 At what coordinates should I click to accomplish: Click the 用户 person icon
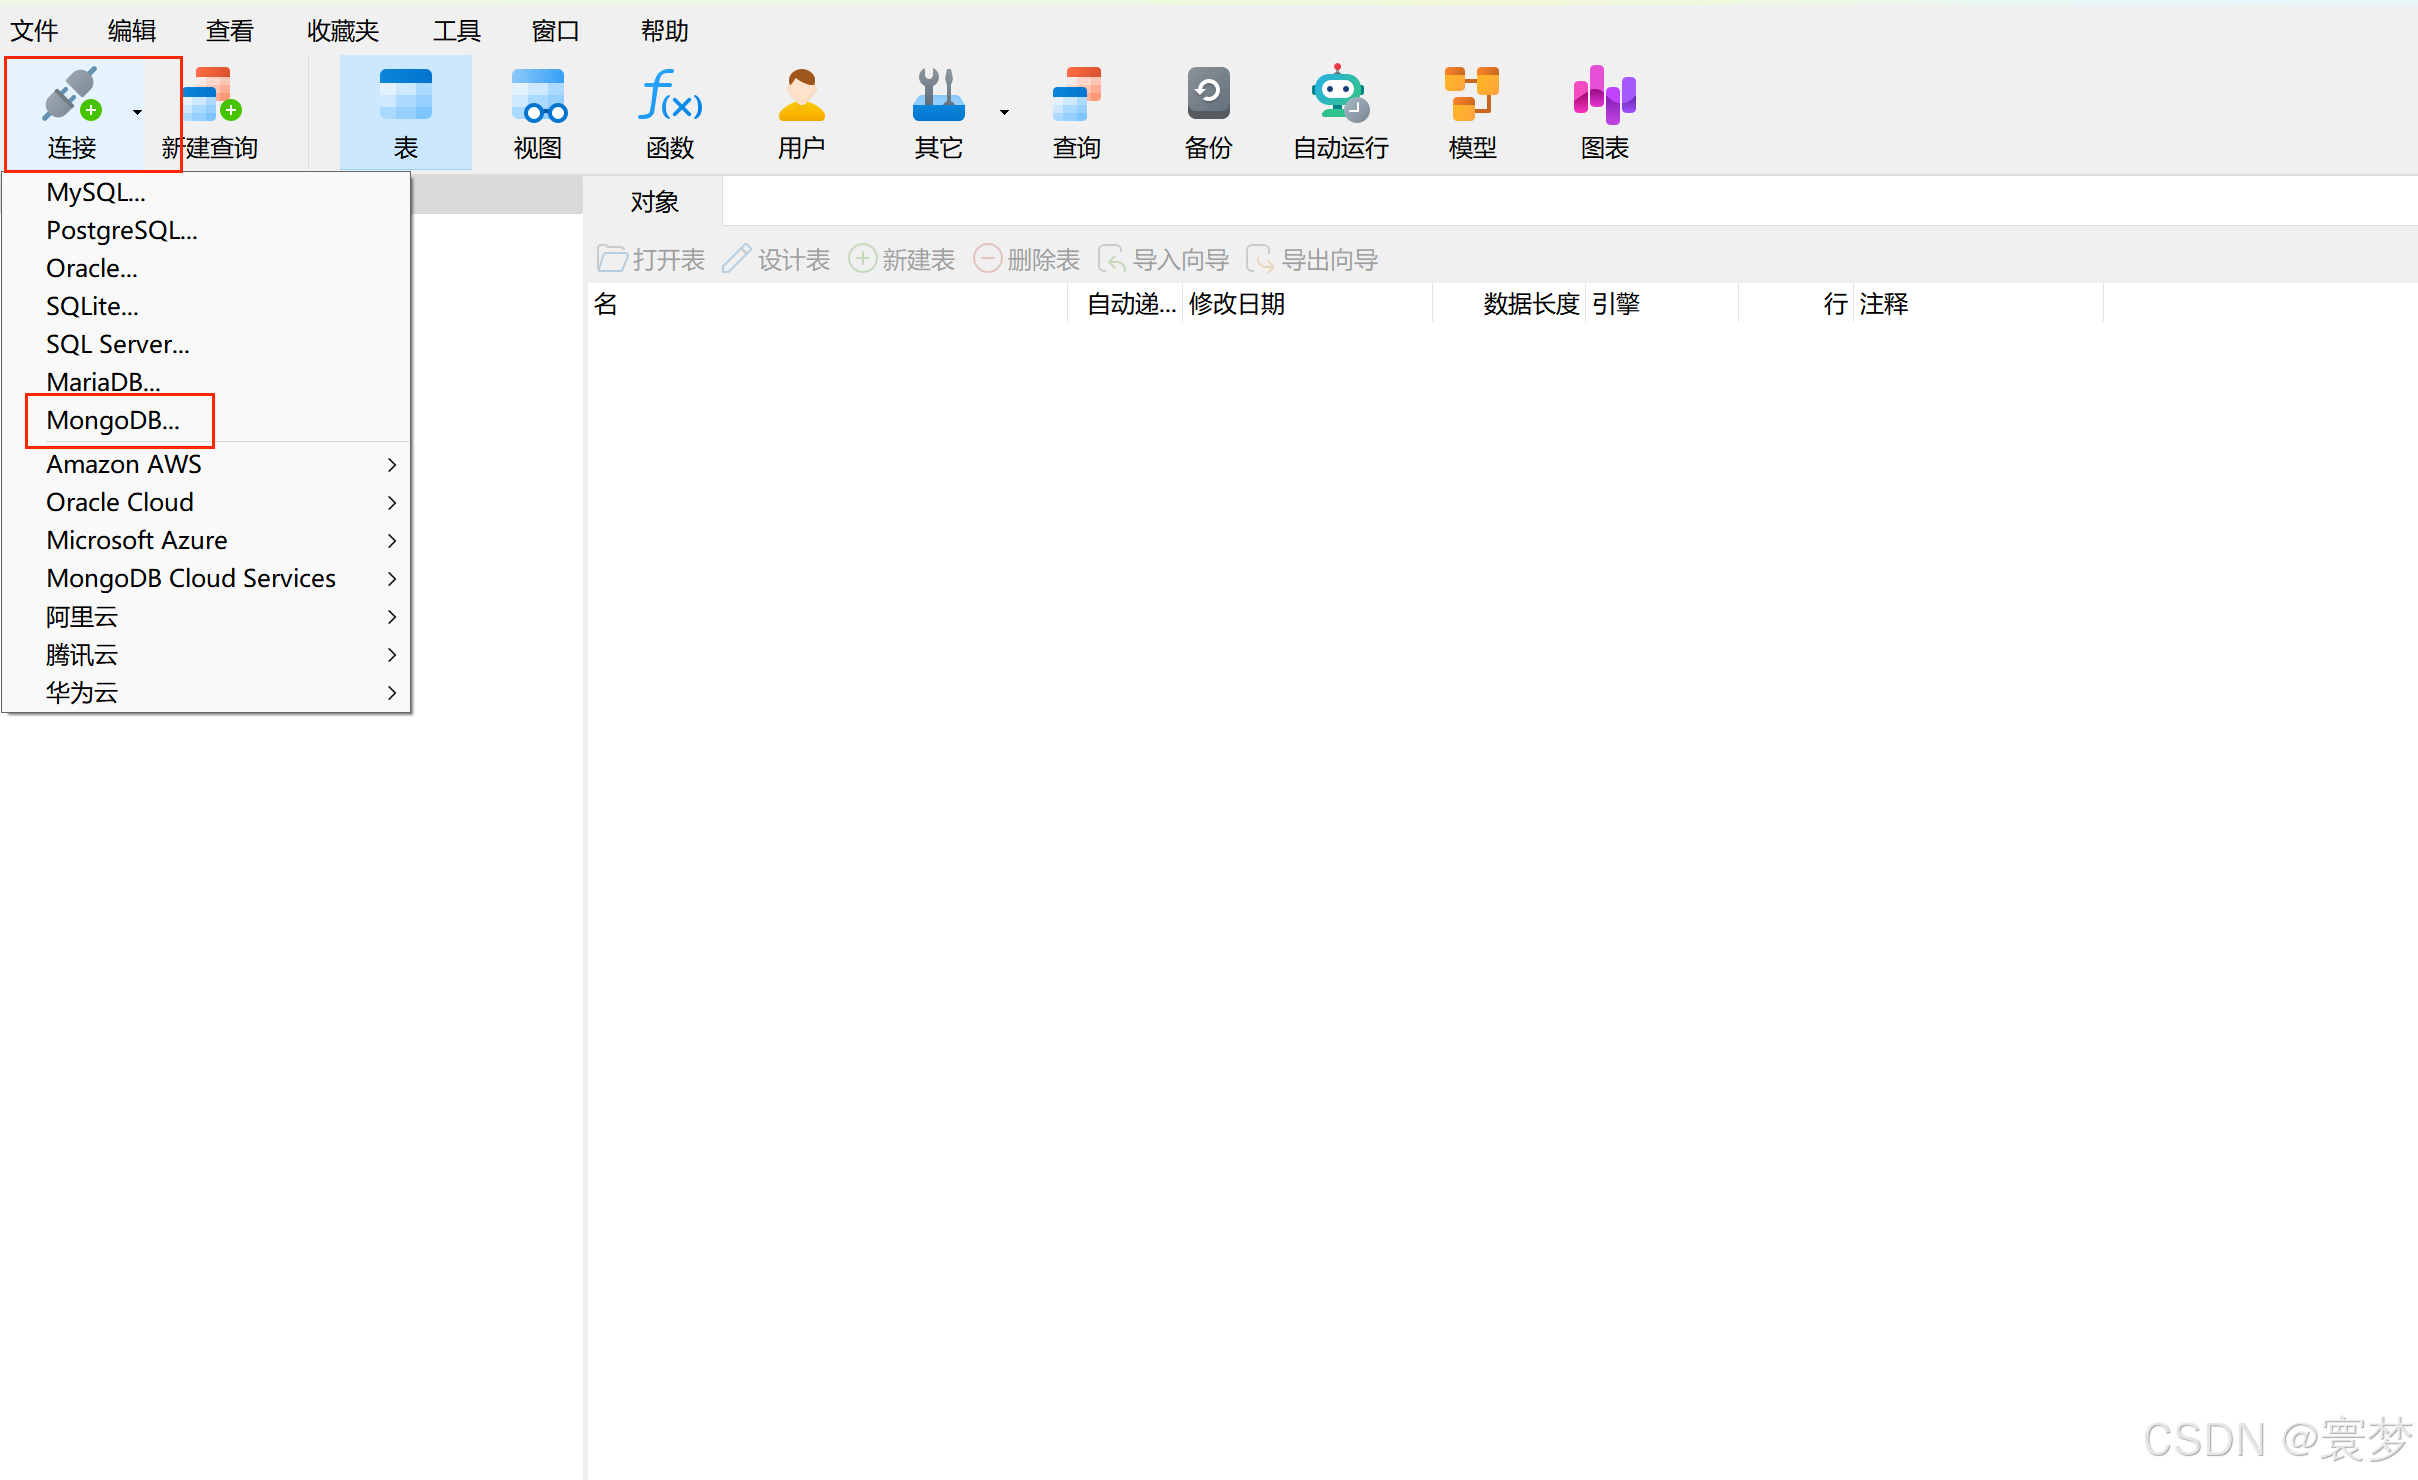pos(801,96)
